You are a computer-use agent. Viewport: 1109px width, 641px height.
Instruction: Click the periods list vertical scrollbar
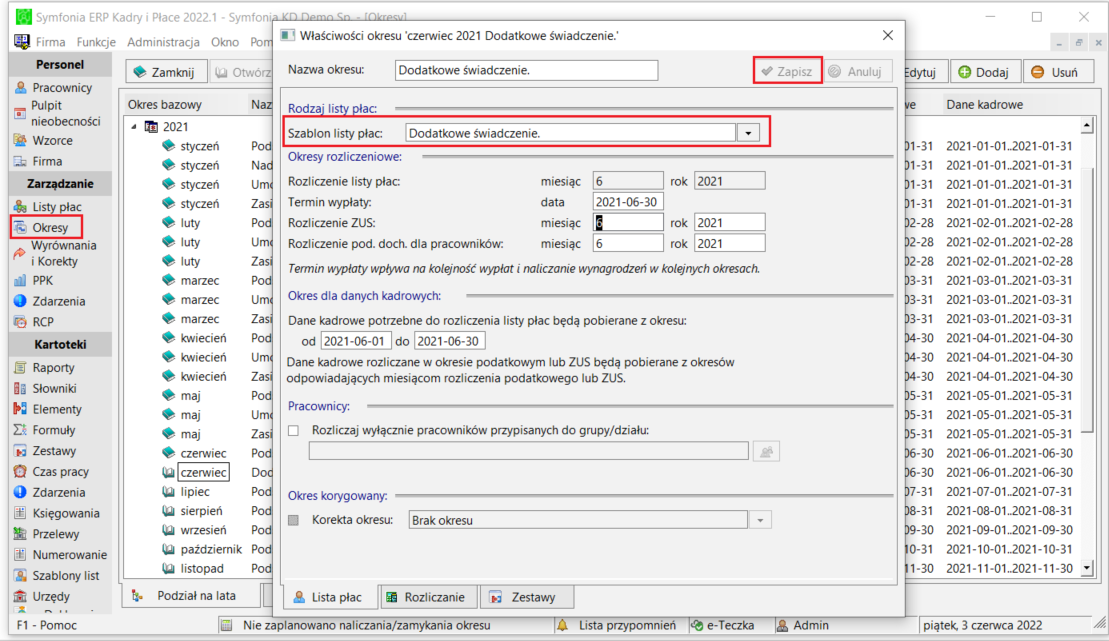click(x=1087, y=347)
